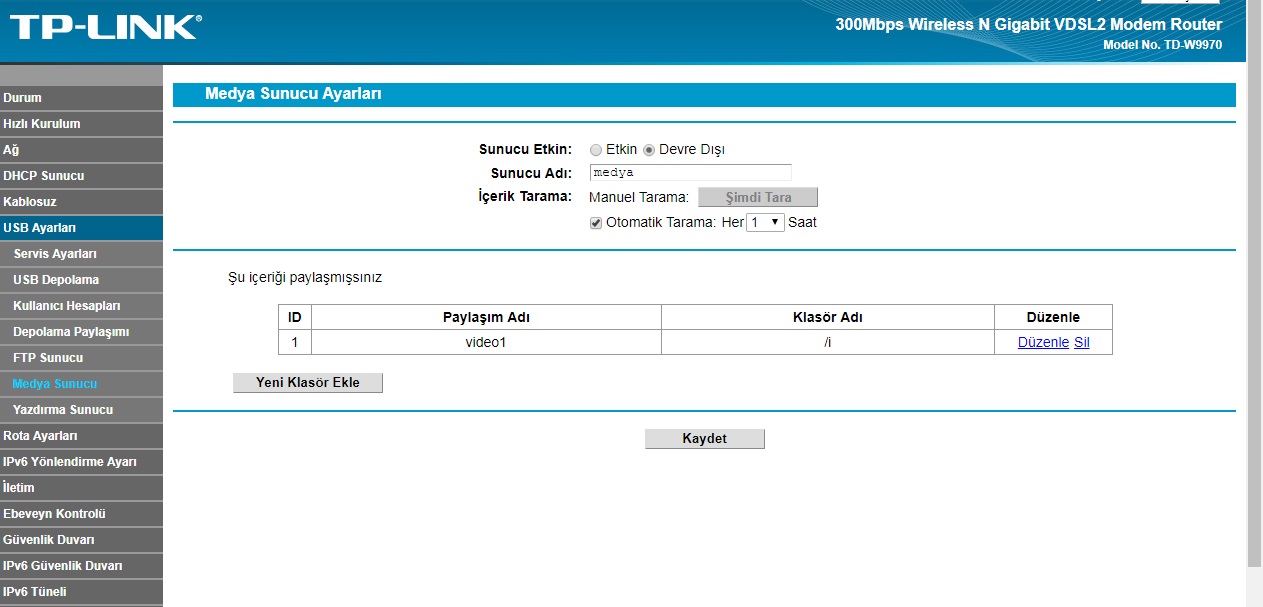The height and width of the screenshot is (607, 1263).
Task: Open the Kullanıcı Hesapları submenu item
Action: (x=81, y=306)
